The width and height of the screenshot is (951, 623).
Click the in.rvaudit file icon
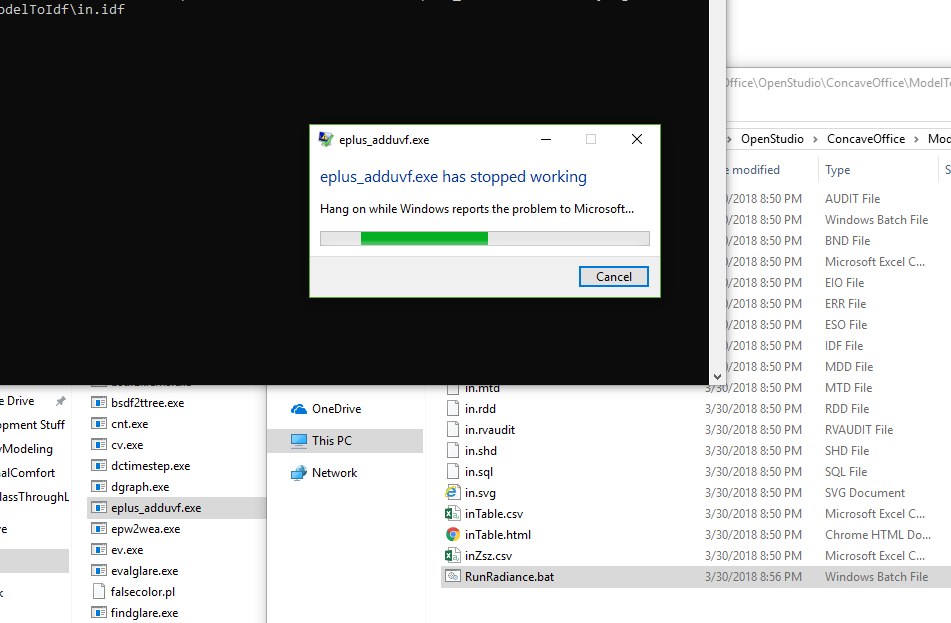click(x=452, y=430)
